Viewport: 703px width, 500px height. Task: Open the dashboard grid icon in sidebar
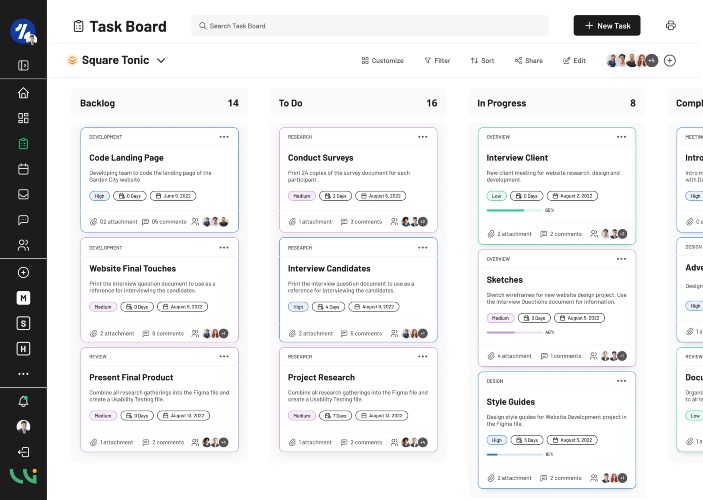tap(23, 118)
